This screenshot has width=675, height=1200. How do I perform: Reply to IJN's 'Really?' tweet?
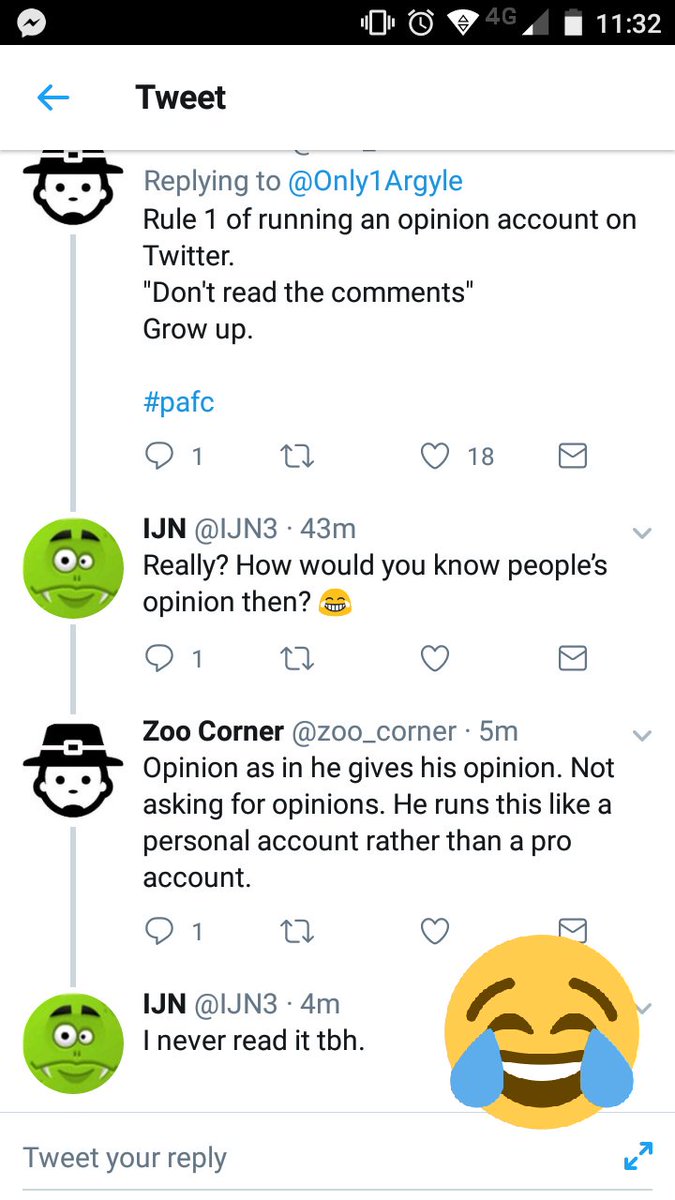point(159,658)
